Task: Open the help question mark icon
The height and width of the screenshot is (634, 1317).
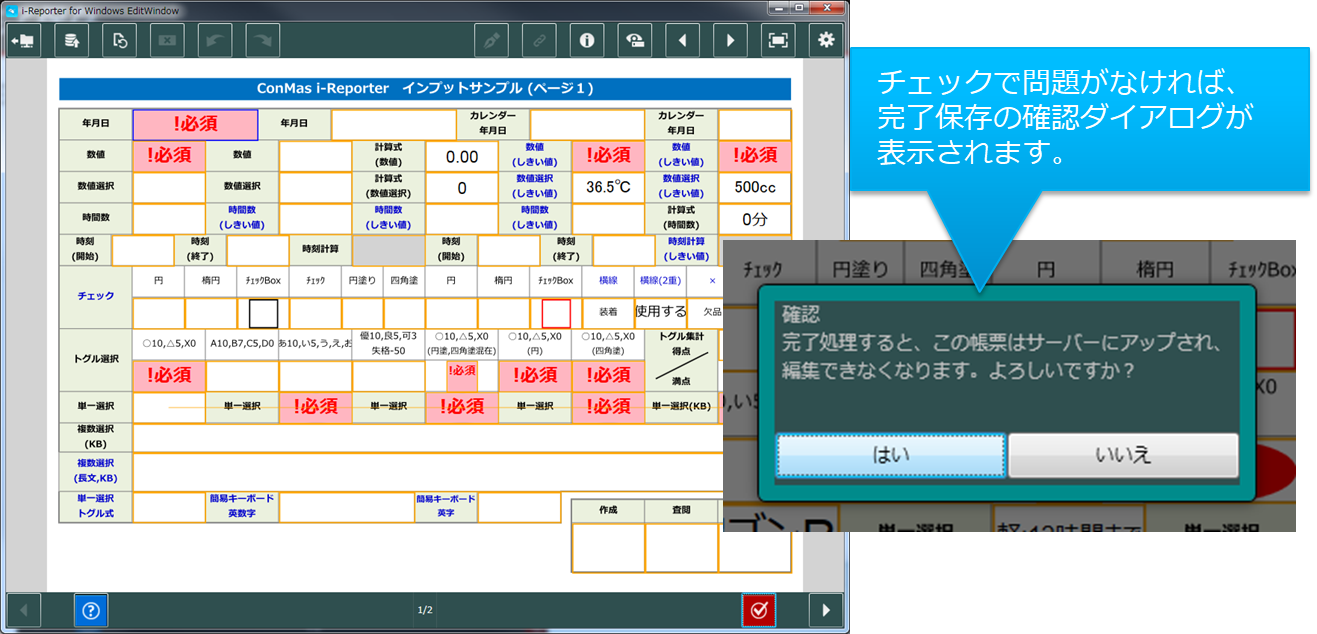Action: [x=90, y=609]
